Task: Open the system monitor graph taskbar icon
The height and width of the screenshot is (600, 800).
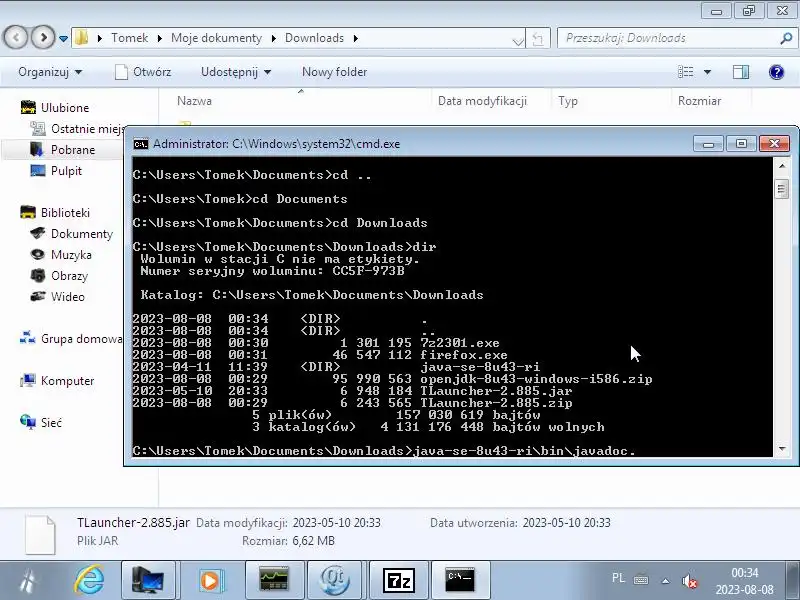Action: (274, 581)
